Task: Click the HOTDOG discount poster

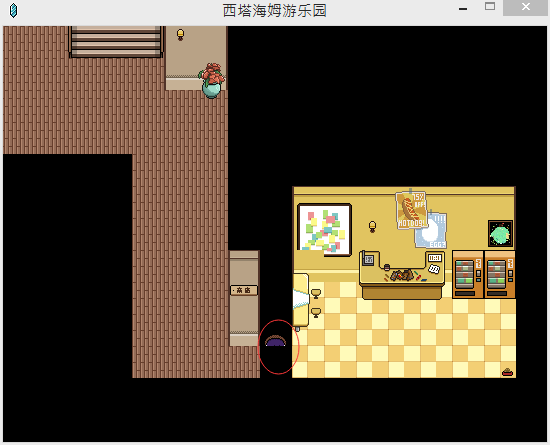Action: point(411,210)
